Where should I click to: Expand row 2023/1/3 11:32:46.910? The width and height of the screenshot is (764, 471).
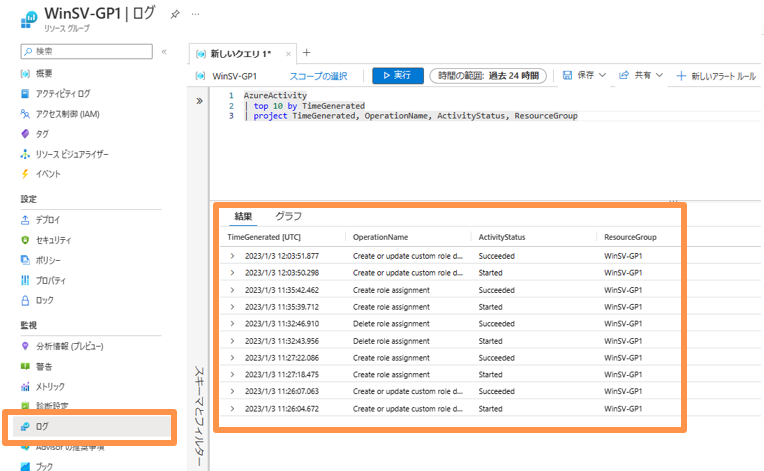pos(232,323)
